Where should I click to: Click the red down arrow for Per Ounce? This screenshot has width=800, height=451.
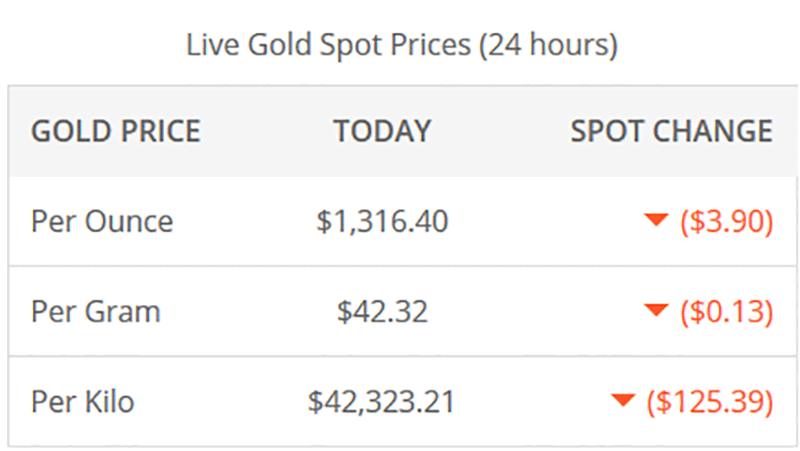[656, 221]
